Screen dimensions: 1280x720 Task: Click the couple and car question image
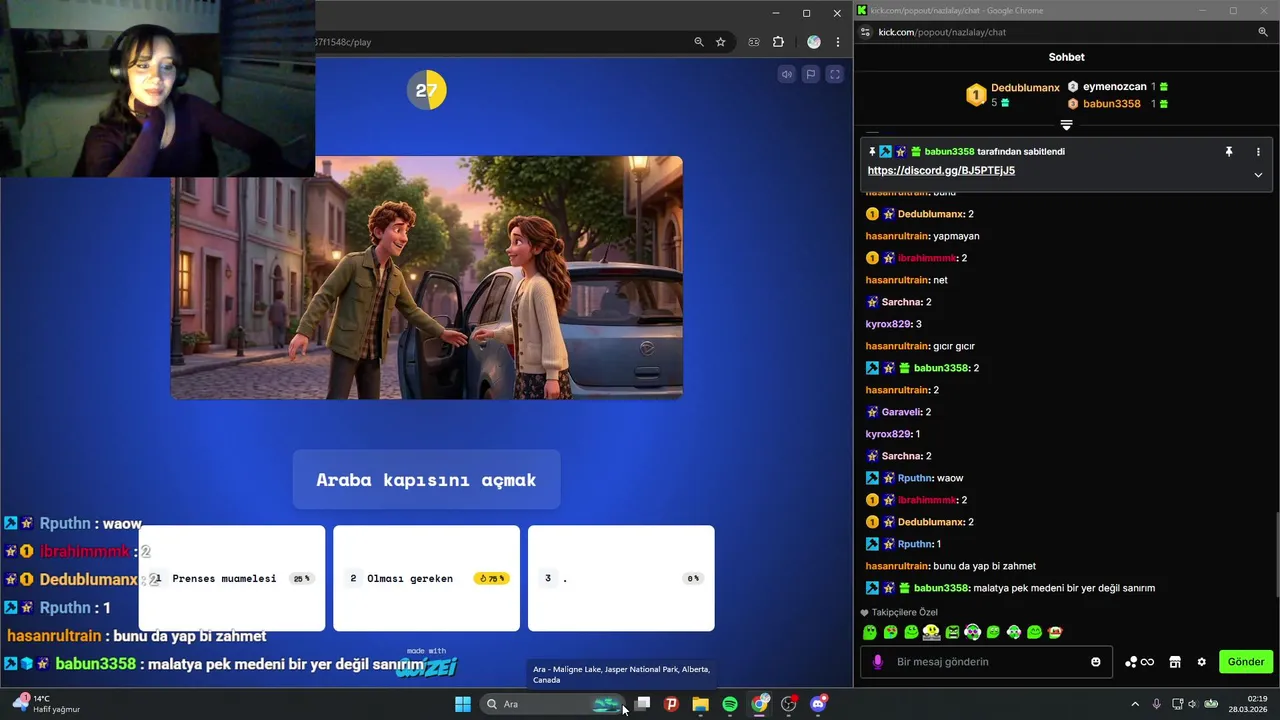[427, 277]
